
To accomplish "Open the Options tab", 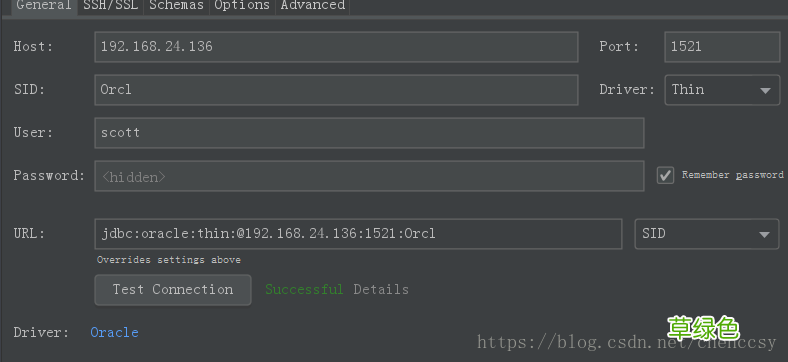I will click(x=242, y=6).
